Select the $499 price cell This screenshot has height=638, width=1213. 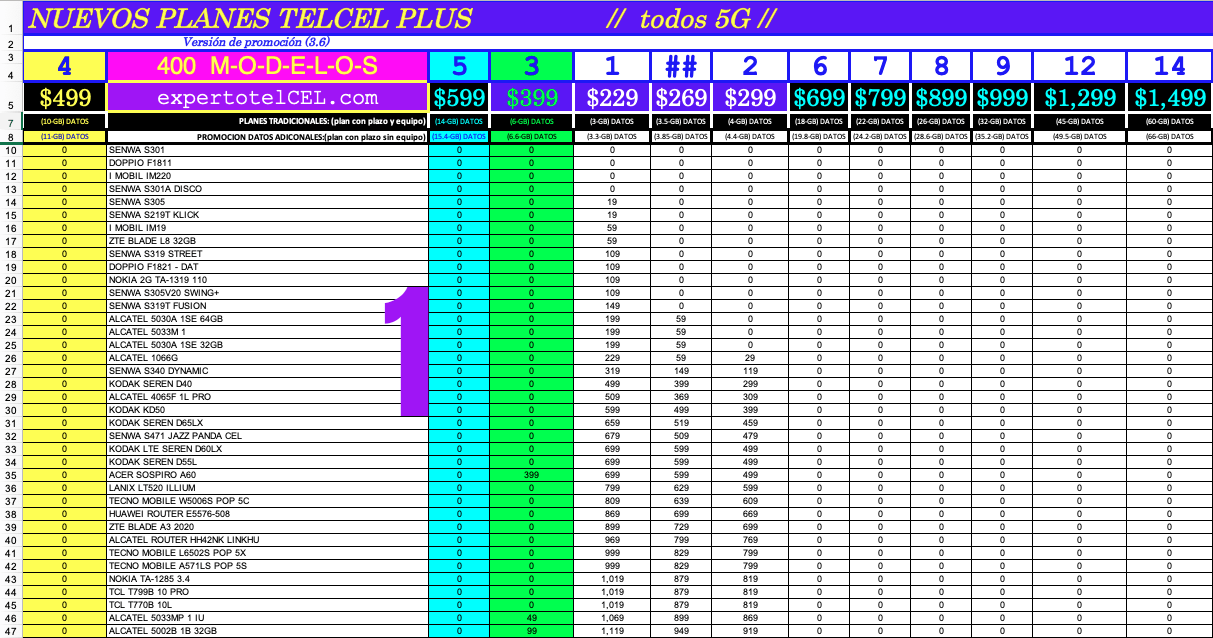[x=64, y=98]
